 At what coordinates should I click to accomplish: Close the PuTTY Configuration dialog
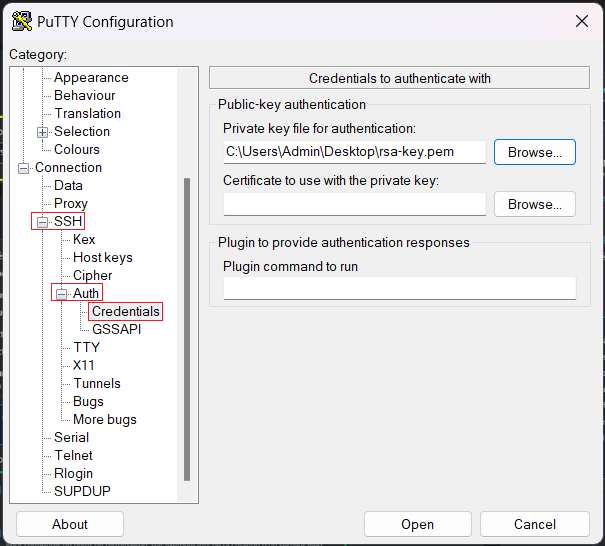(x=582, y=21)
